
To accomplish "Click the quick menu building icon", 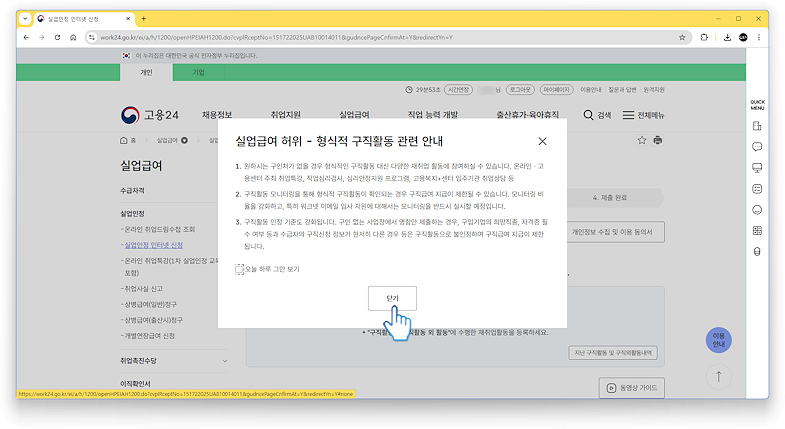I will click(x=757, y=126).
